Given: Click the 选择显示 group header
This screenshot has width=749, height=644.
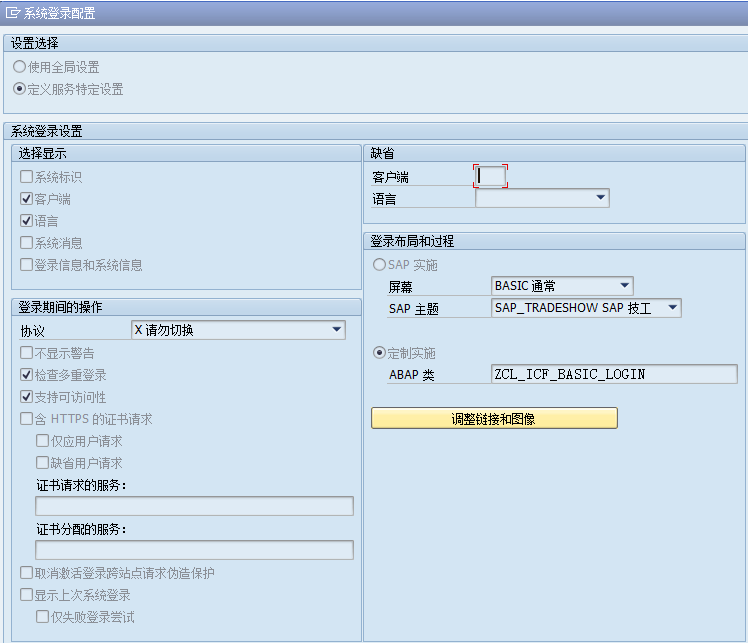Looking at the screenshot, I should click(43, 153).
